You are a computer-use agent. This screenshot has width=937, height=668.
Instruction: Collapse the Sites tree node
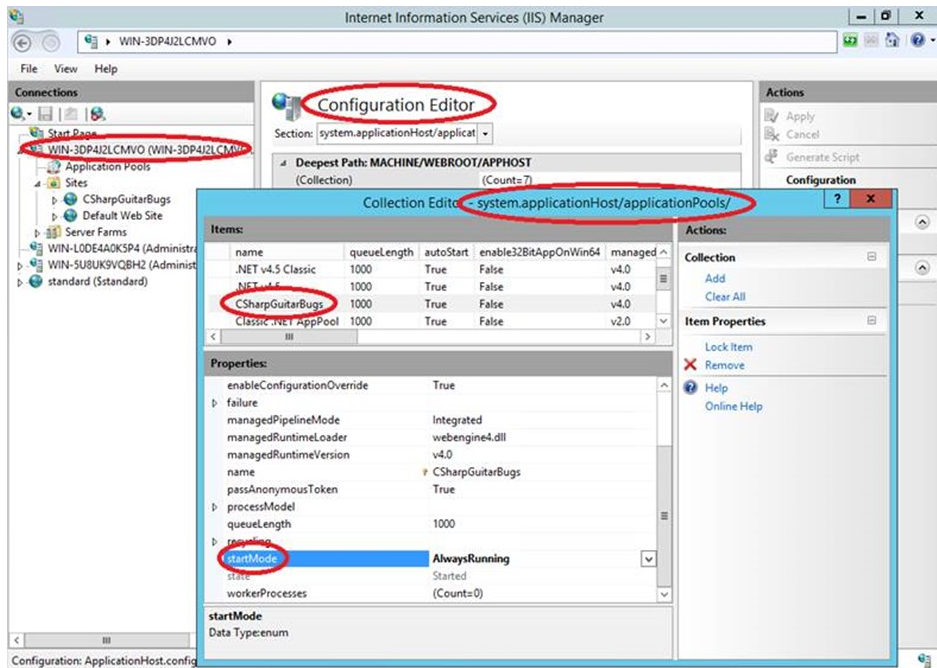coord(38,184)
